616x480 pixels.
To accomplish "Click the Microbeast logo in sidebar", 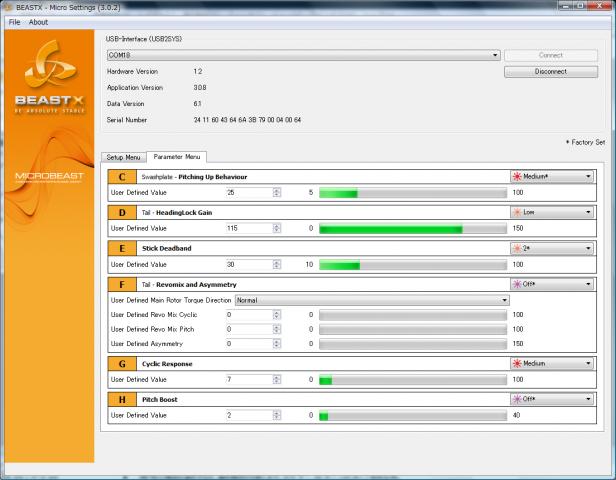I will click(49, 177).
